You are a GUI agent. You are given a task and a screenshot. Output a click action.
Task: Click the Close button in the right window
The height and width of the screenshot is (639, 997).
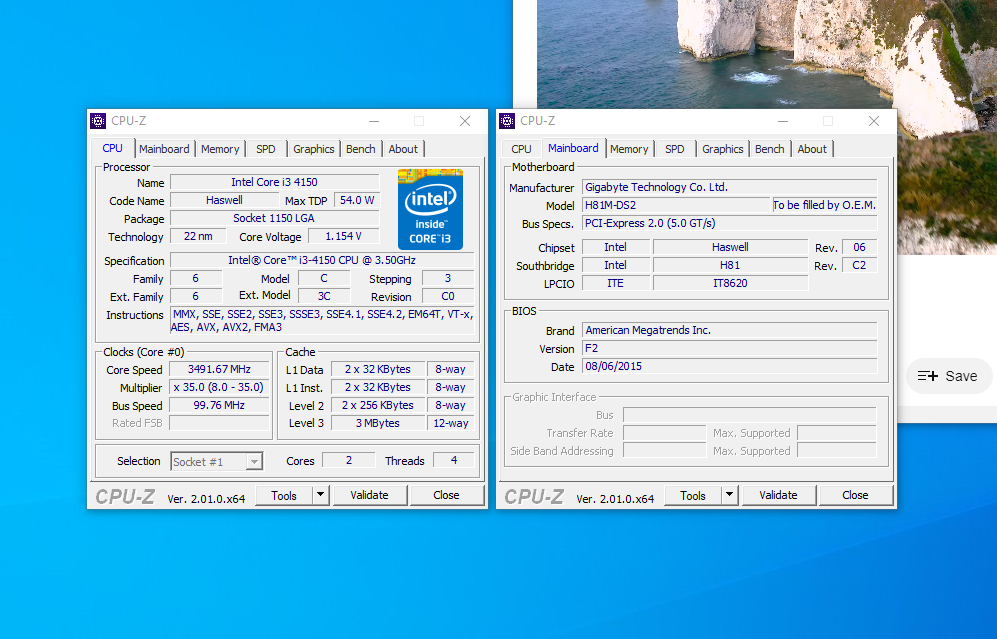(x=855, y=495)
